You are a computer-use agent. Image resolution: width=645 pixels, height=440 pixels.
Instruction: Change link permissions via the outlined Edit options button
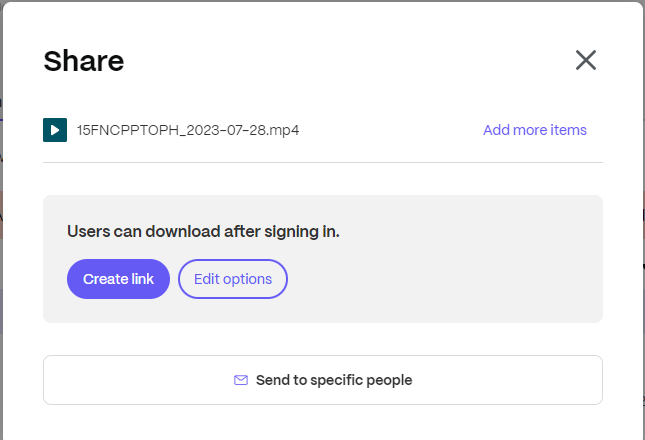[x=233, y=279]
